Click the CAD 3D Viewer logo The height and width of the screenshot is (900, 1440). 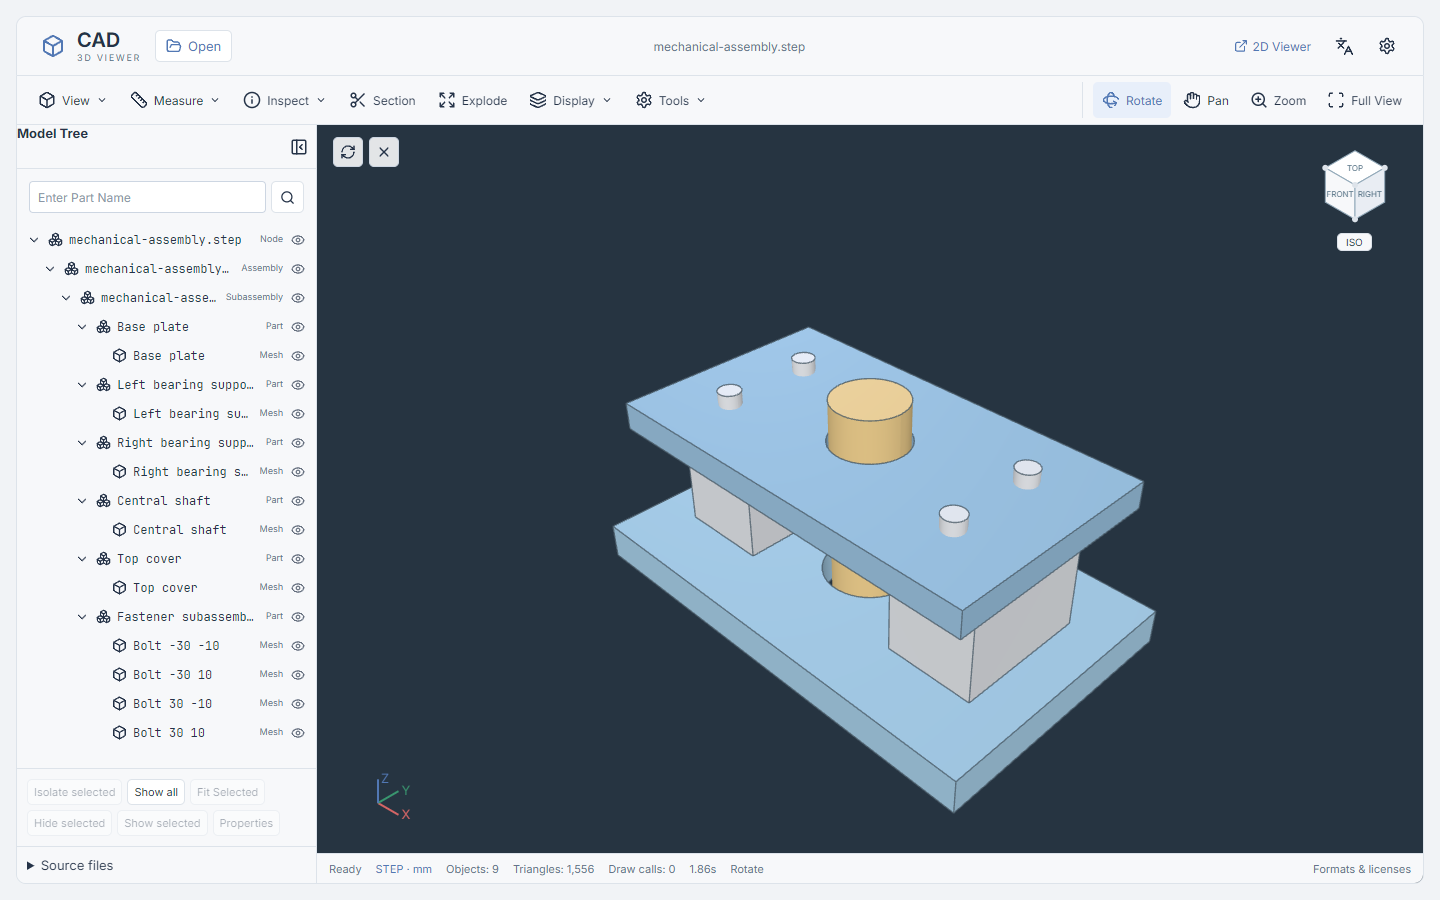pos(90,46)
